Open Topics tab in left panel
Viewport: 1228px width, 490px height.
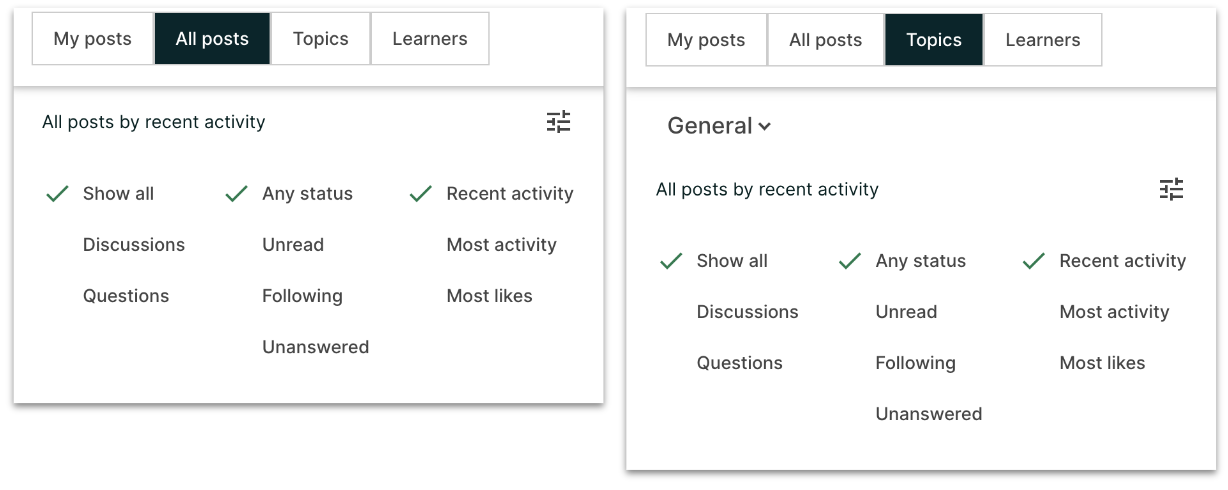click(321, 39)
